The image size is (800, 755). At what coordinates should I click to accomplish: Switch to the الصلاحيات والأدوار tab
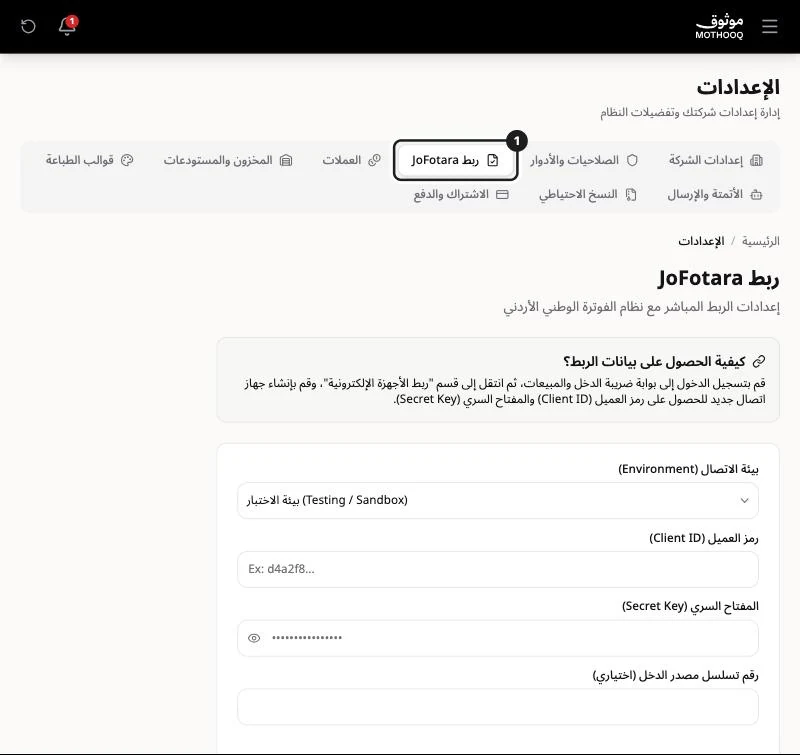coord(584,160)
